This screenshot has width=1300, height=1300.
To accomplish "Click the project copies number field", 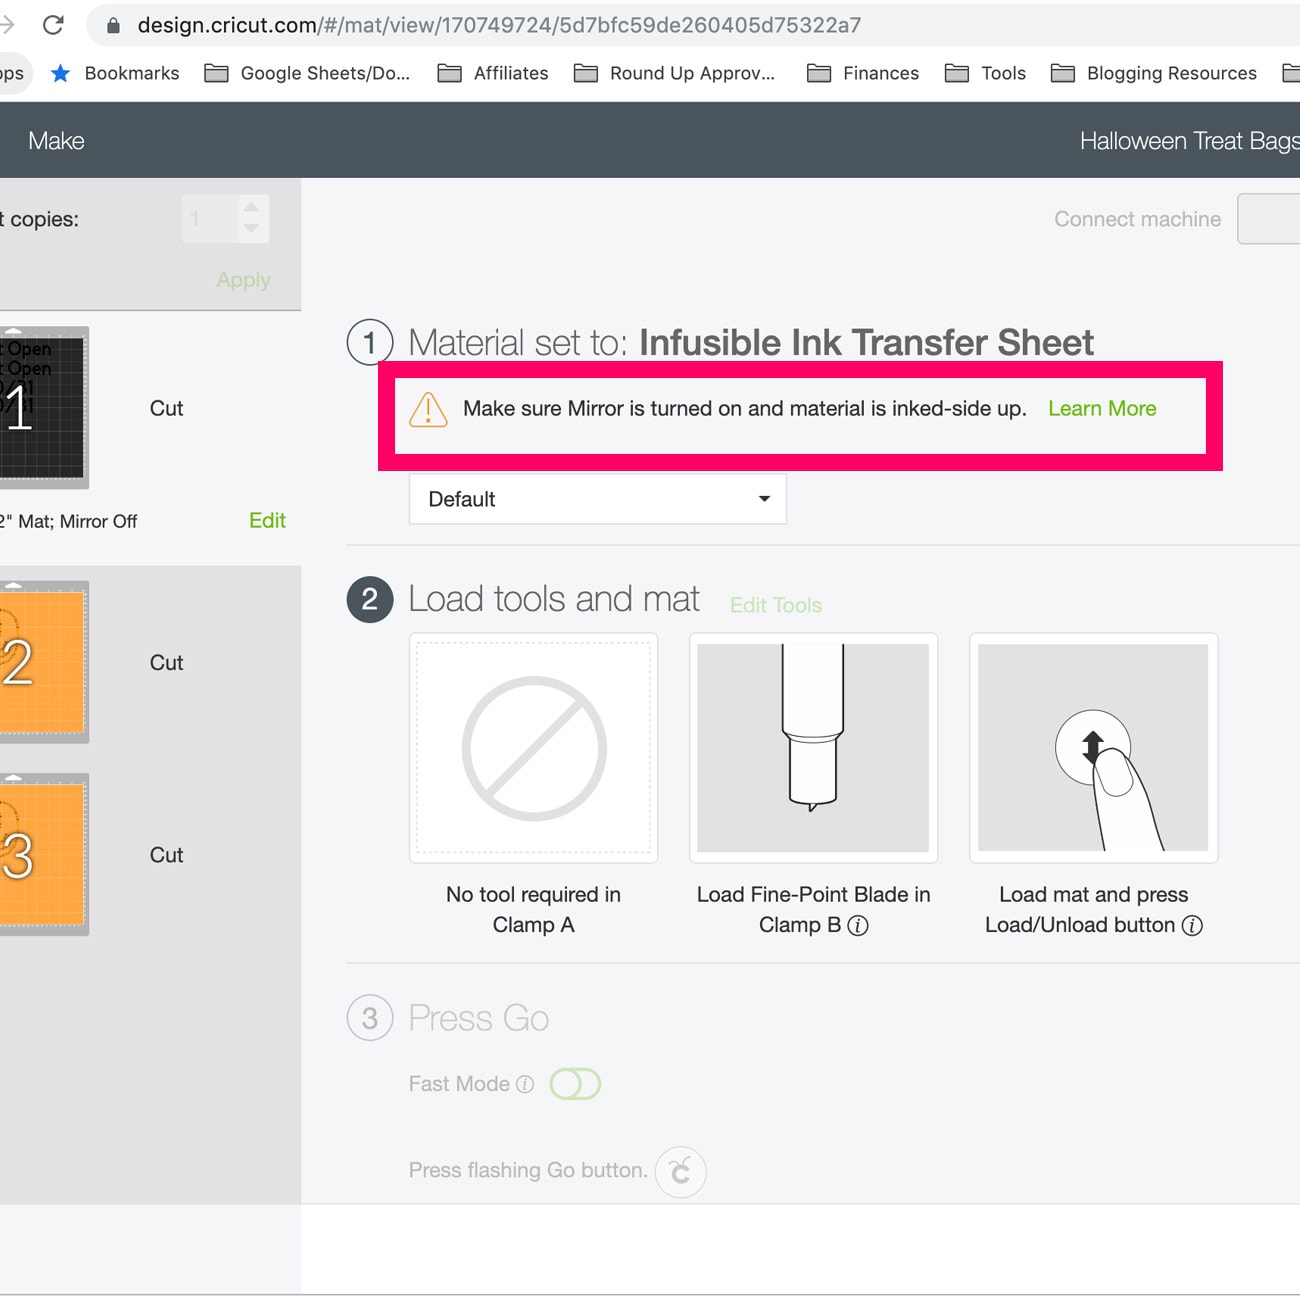I will coord(209,219).
